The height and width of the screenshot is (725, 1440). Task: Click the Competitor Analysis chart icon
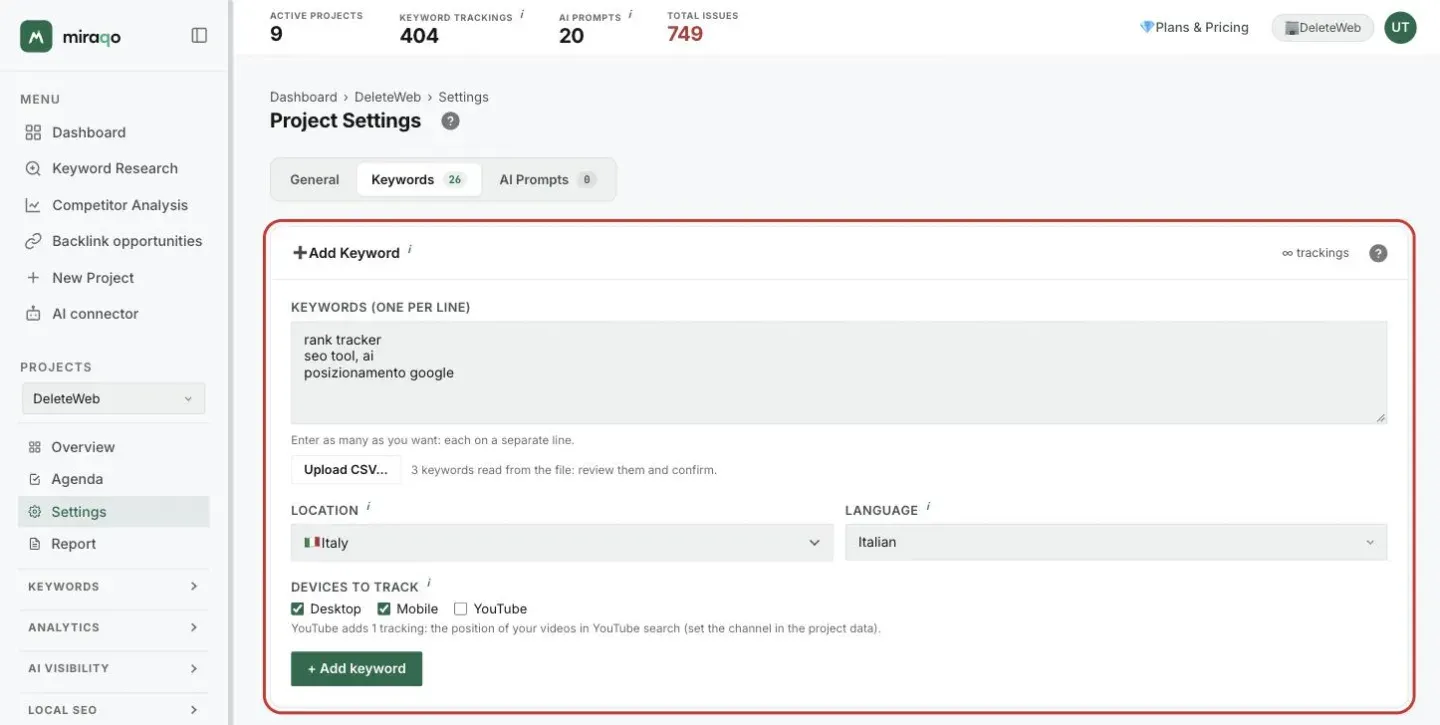[x=33, y=205]
